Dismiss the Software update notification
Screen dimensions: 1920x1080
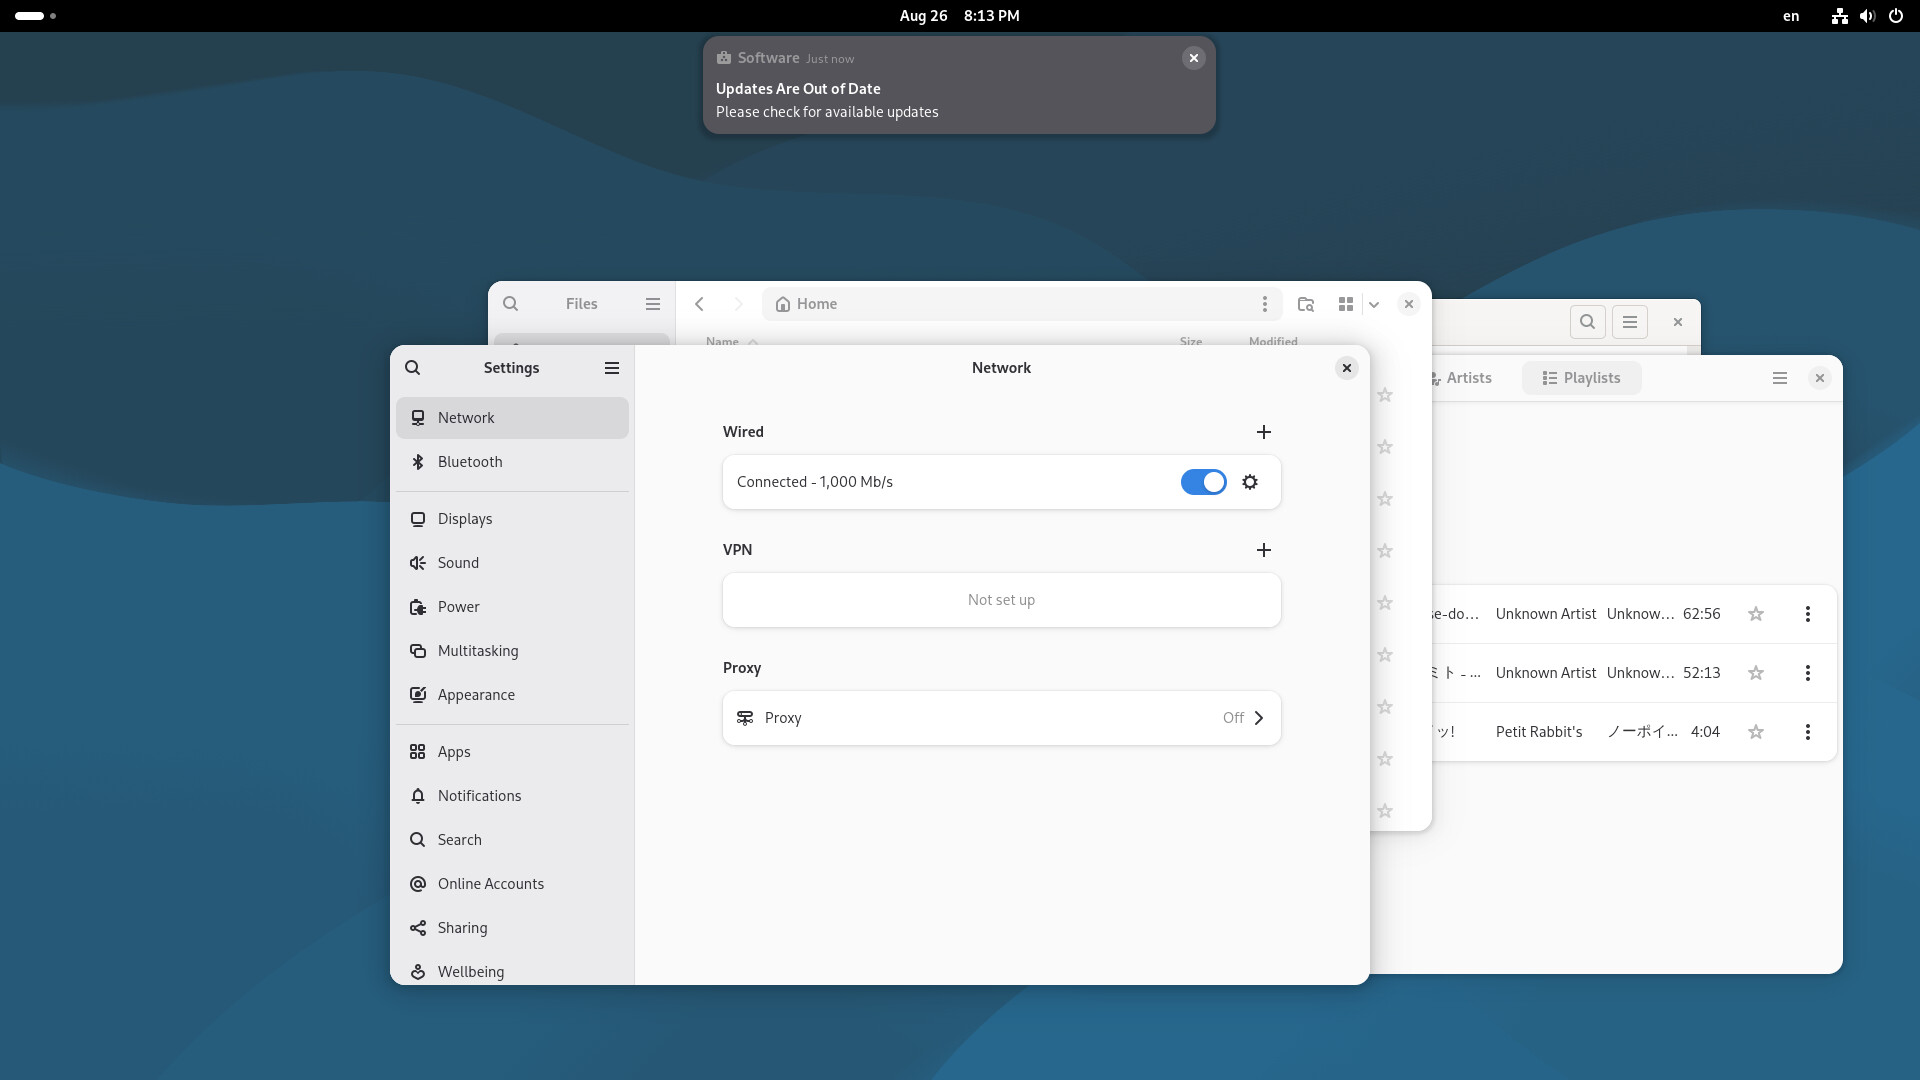coord(1194,58)
